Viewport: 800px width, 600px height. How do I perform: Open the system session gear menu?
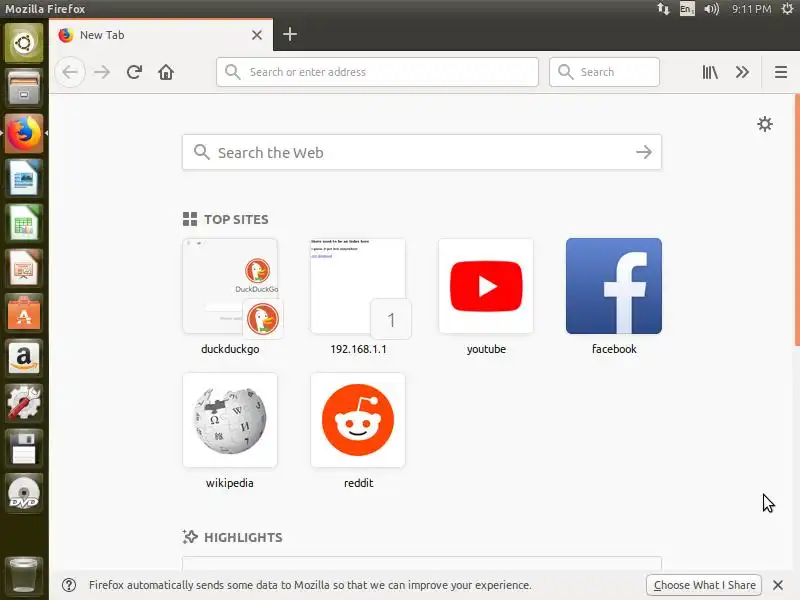coord(787,9)
